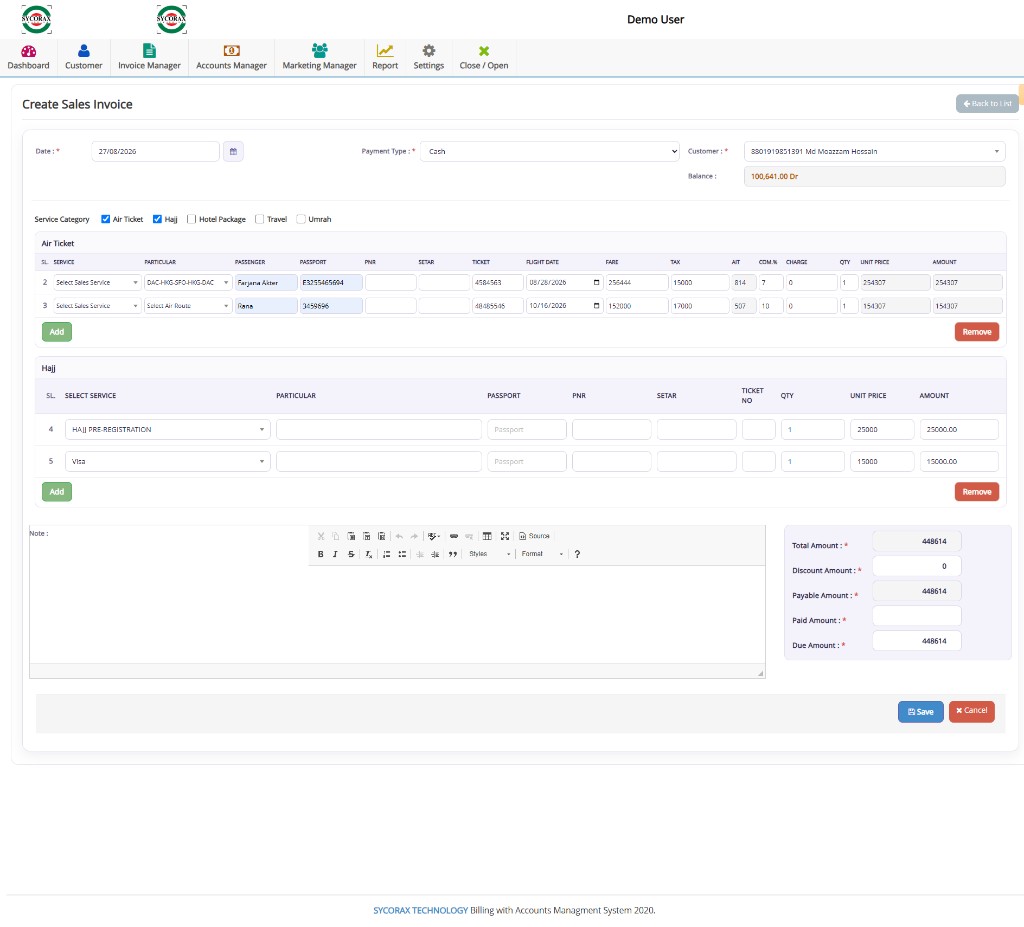
Task: Open the spell checker tool in the editor
Action: tap(434, 536)
